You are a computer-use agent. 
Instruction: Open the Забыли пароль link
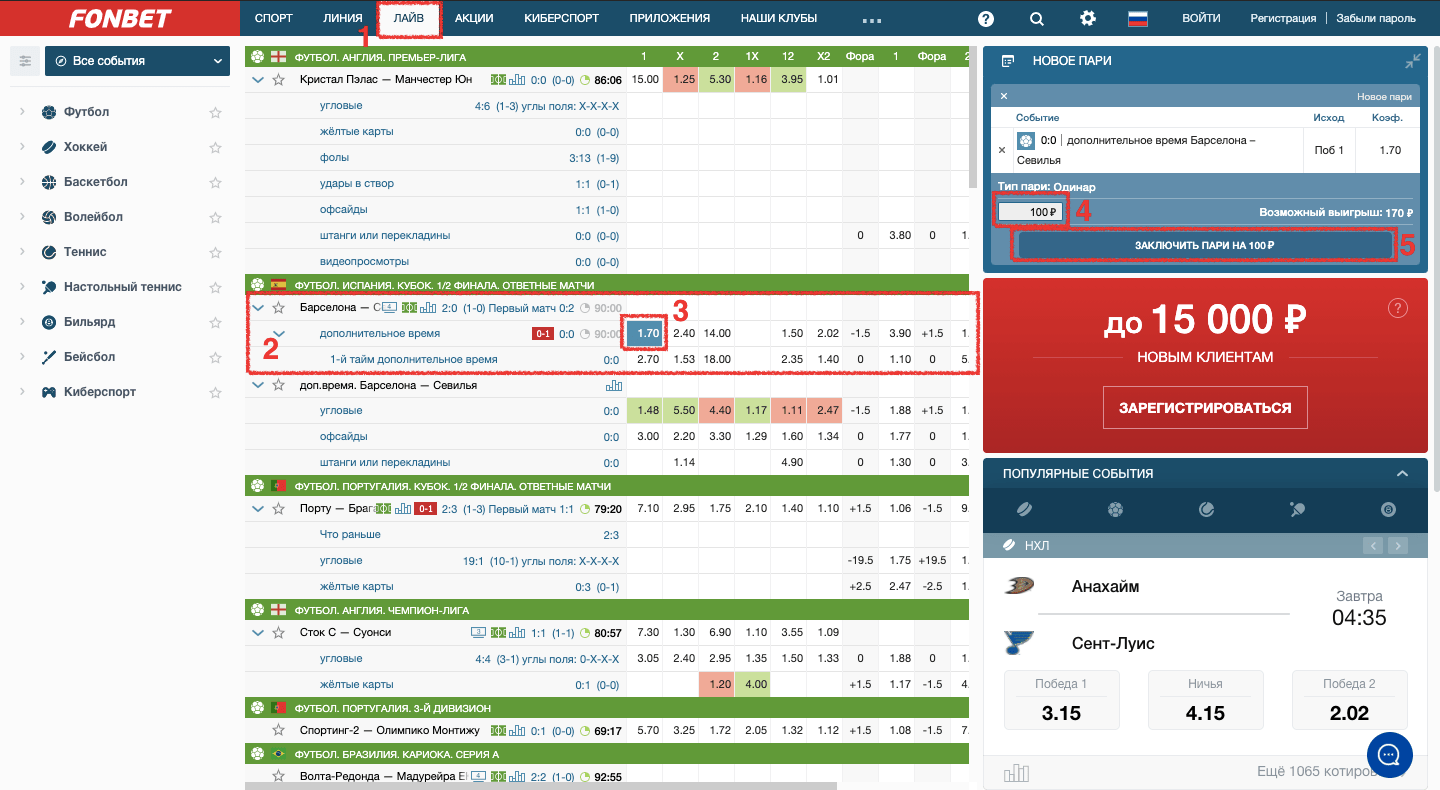pos(1376,18)
